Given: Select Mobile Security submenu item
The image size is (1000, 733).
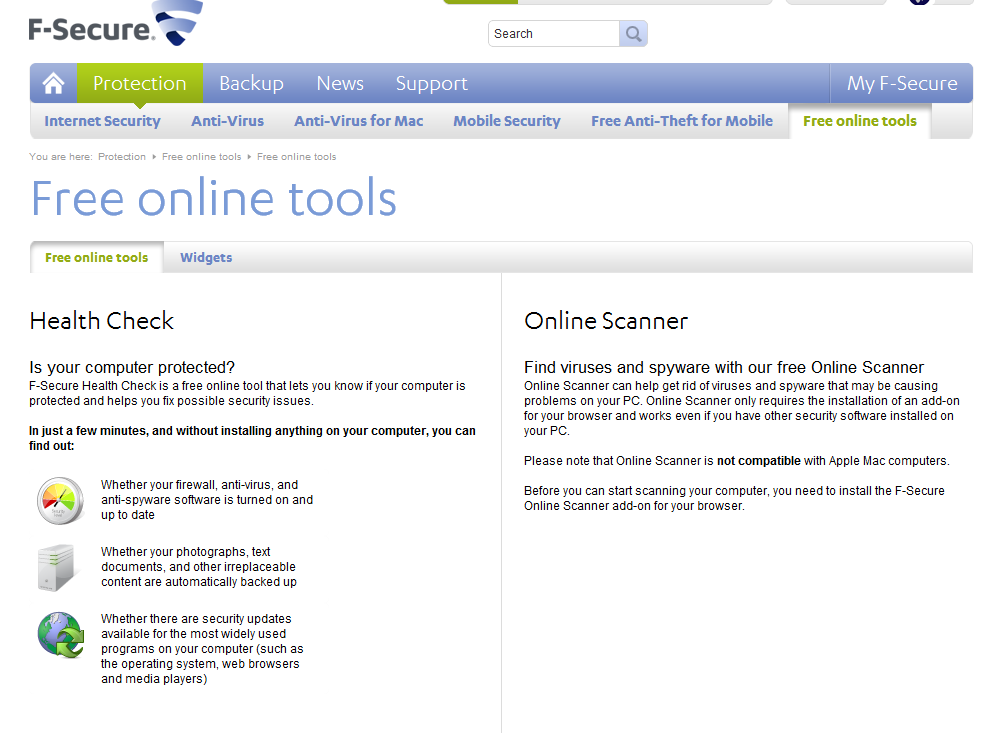Looking at the screenshot, I should [x=507, y=121].
